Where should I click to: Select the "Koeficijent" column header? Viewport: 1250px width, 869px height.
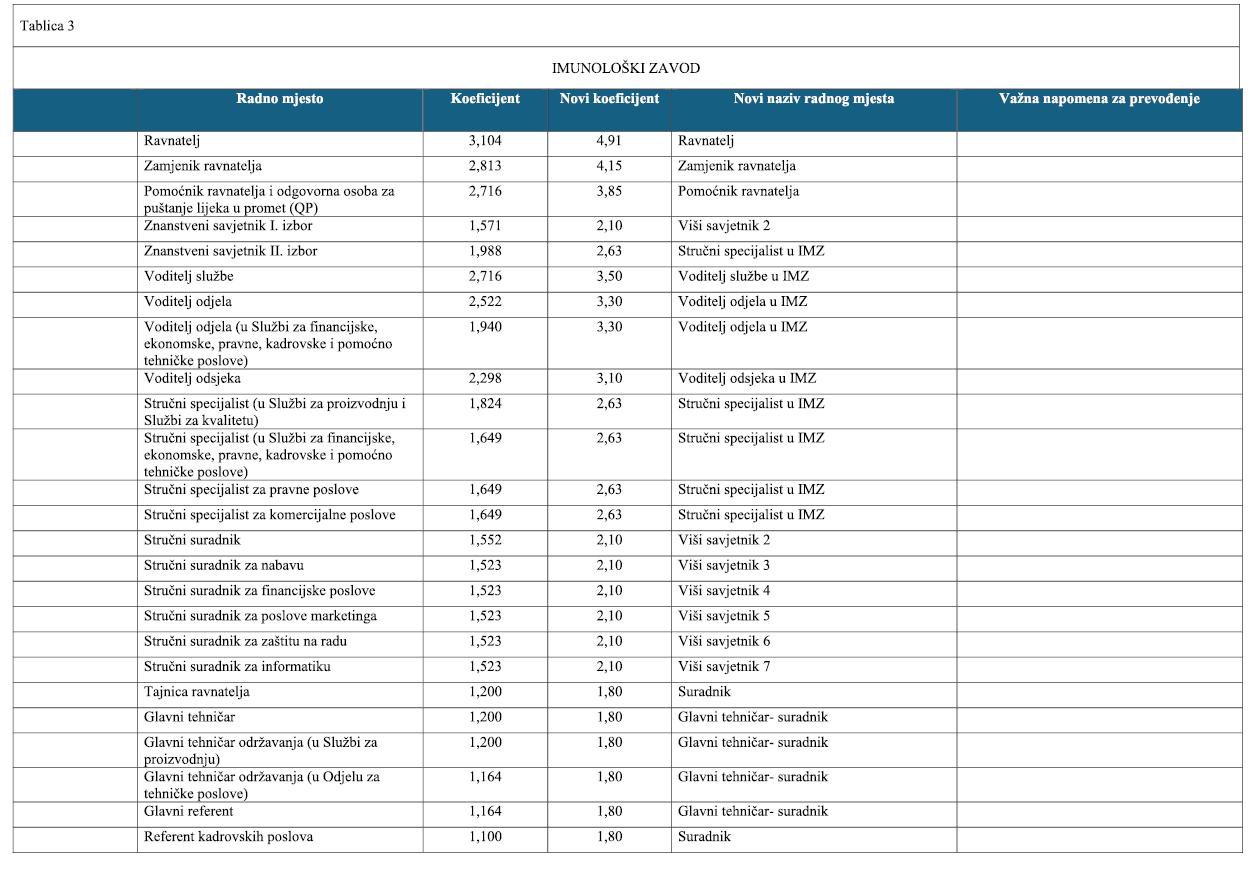(485, 99)
